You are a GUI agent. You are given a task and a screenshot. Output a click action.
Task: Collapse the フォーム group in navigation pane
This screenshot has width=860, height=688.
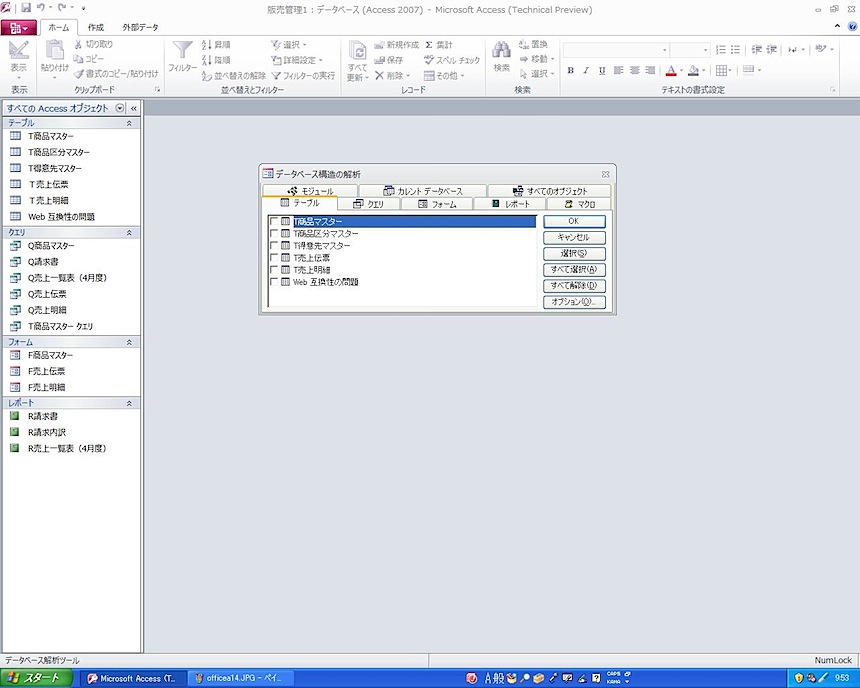[129, 342]
